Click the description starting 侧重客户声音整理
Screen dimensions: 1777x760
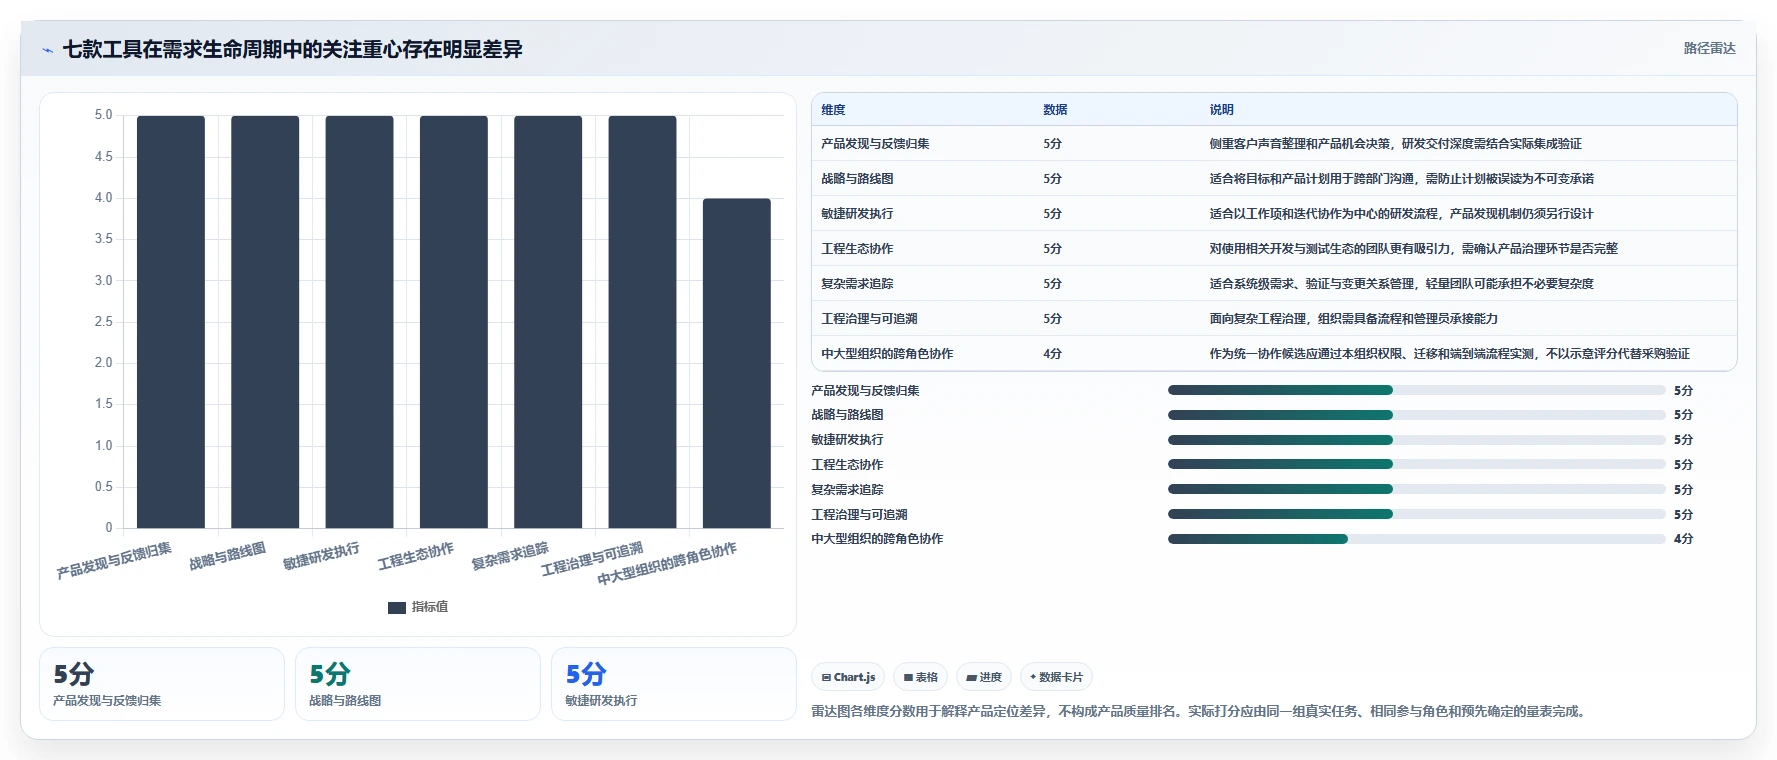point(1395,144)
